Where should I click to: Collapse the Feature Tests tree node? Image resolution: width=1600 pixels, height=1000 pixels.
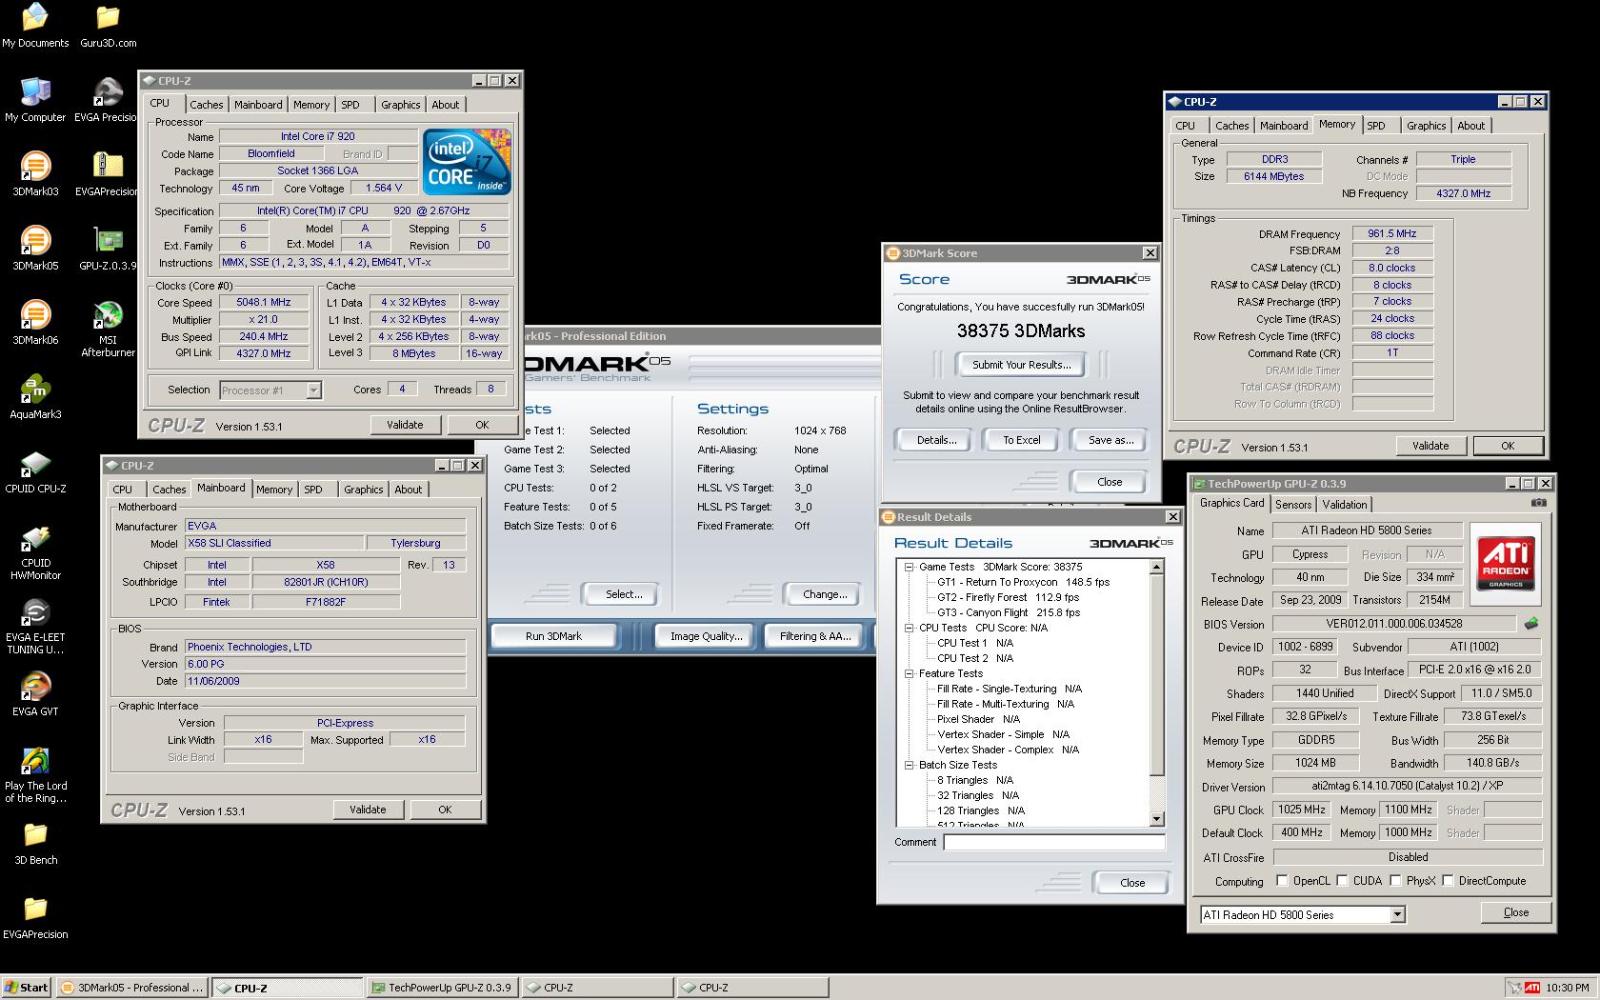click(909, 674)
